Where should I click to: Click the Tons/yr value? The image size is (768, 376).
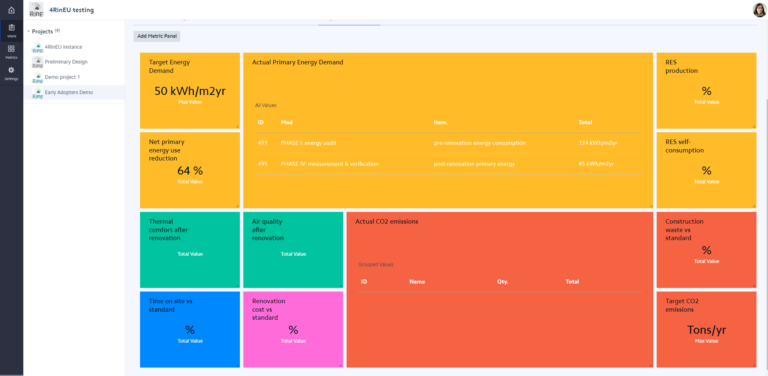(x=706, y=330)
